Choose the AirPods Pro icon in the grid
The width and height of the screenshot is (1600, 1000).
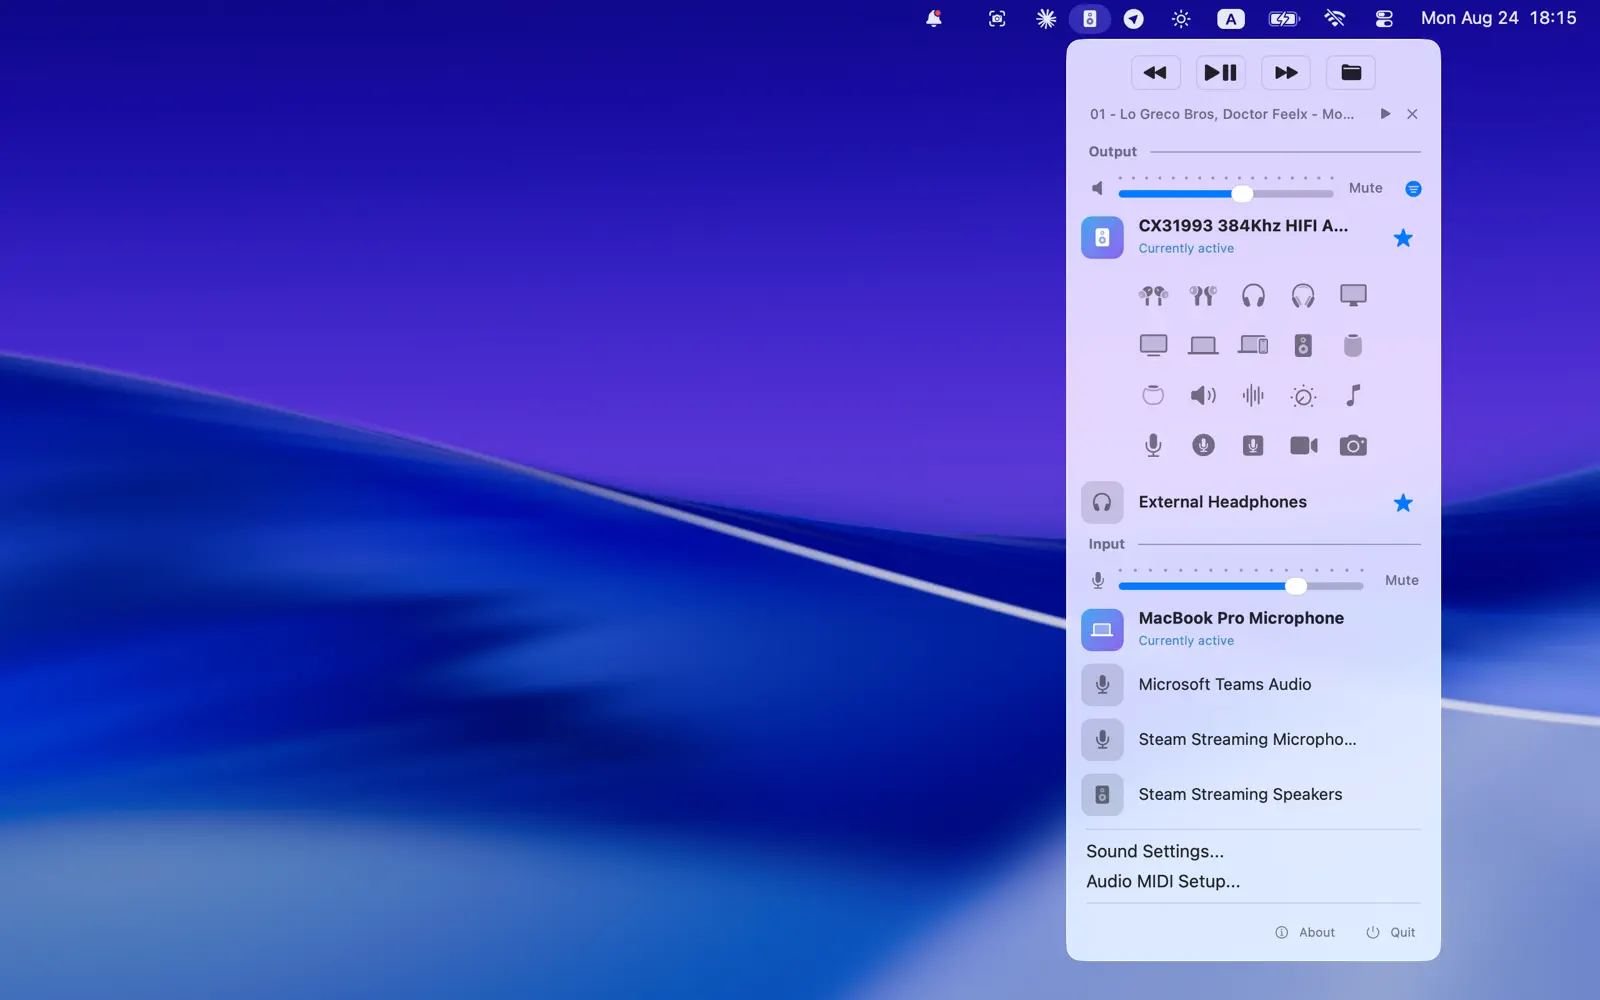tap(1203, 296)
